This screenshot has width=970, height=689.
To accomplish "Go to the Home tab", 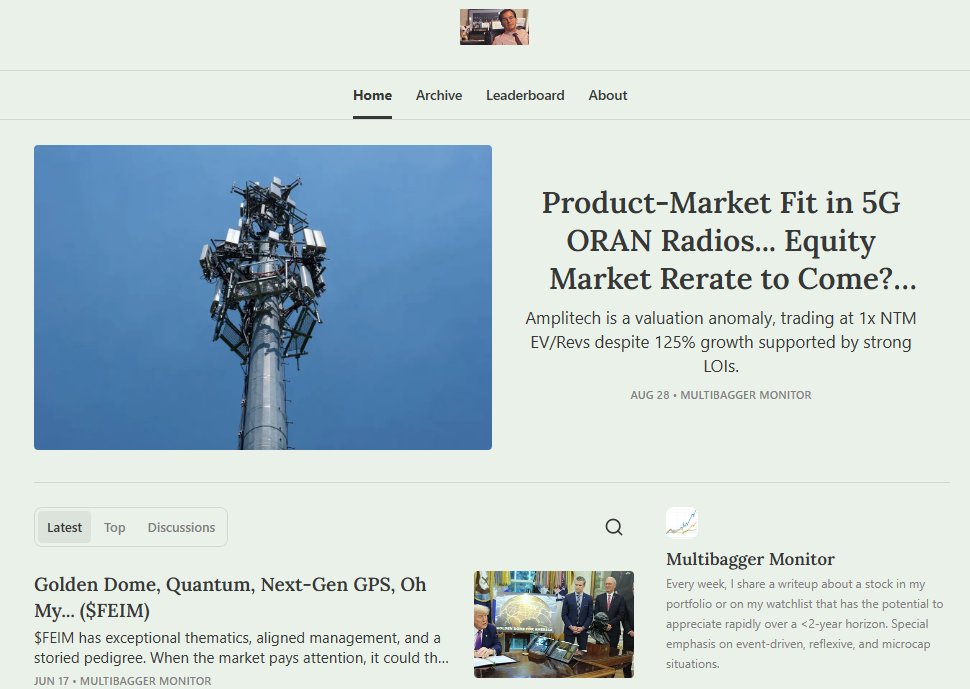I will click(x=372, y=95).
